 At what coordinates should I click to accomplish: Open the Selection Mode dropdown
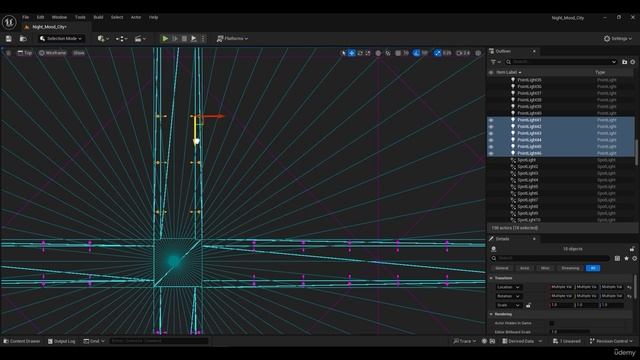click(61, 39)
